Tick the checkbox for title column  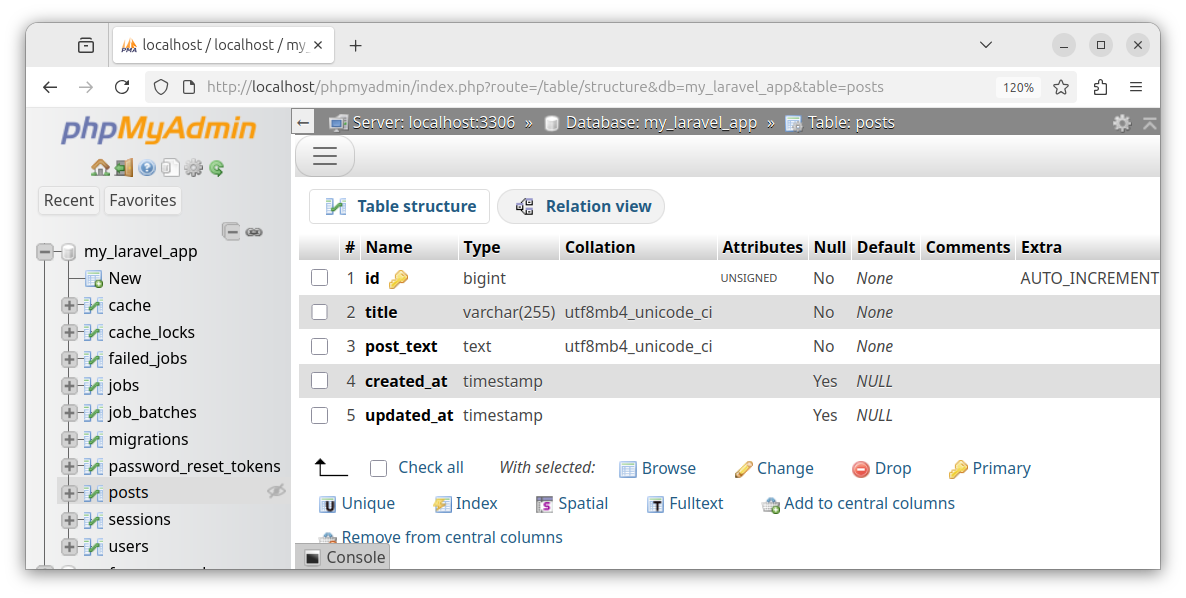tap(320, 312)
